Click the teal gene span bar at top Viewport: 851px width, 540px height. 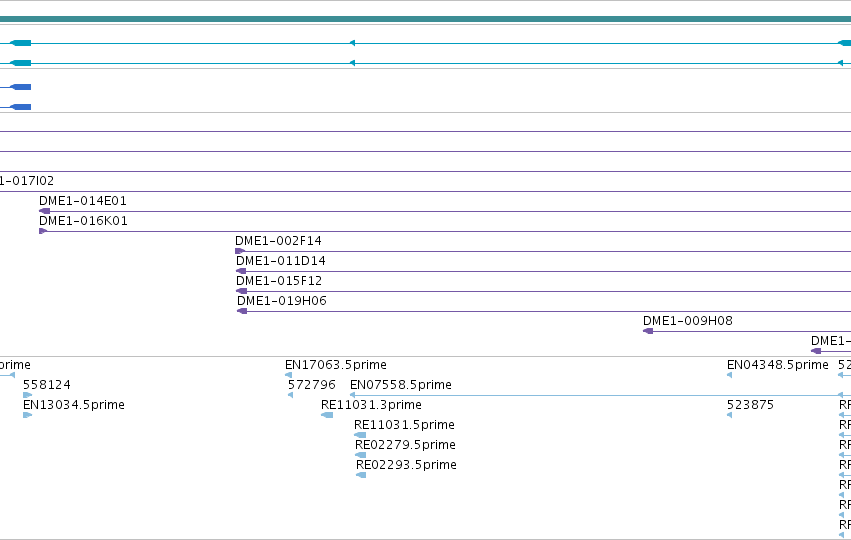coord(426,19)
